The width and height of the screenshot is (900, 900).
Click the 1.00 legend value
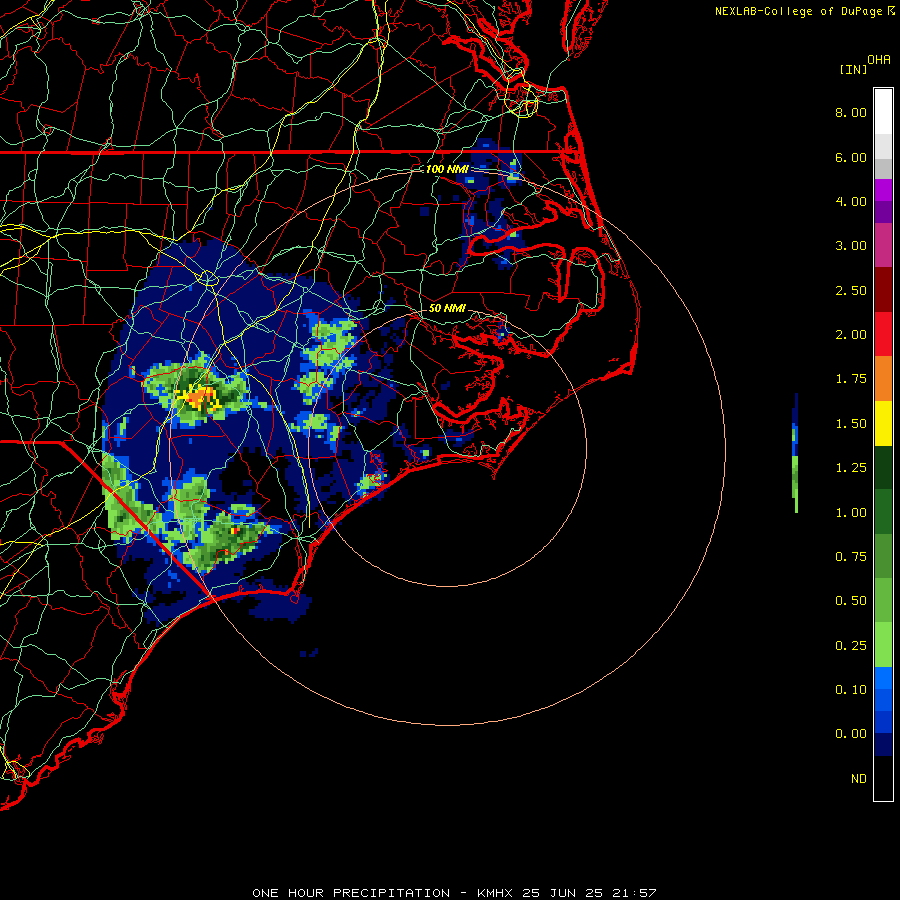851,513
